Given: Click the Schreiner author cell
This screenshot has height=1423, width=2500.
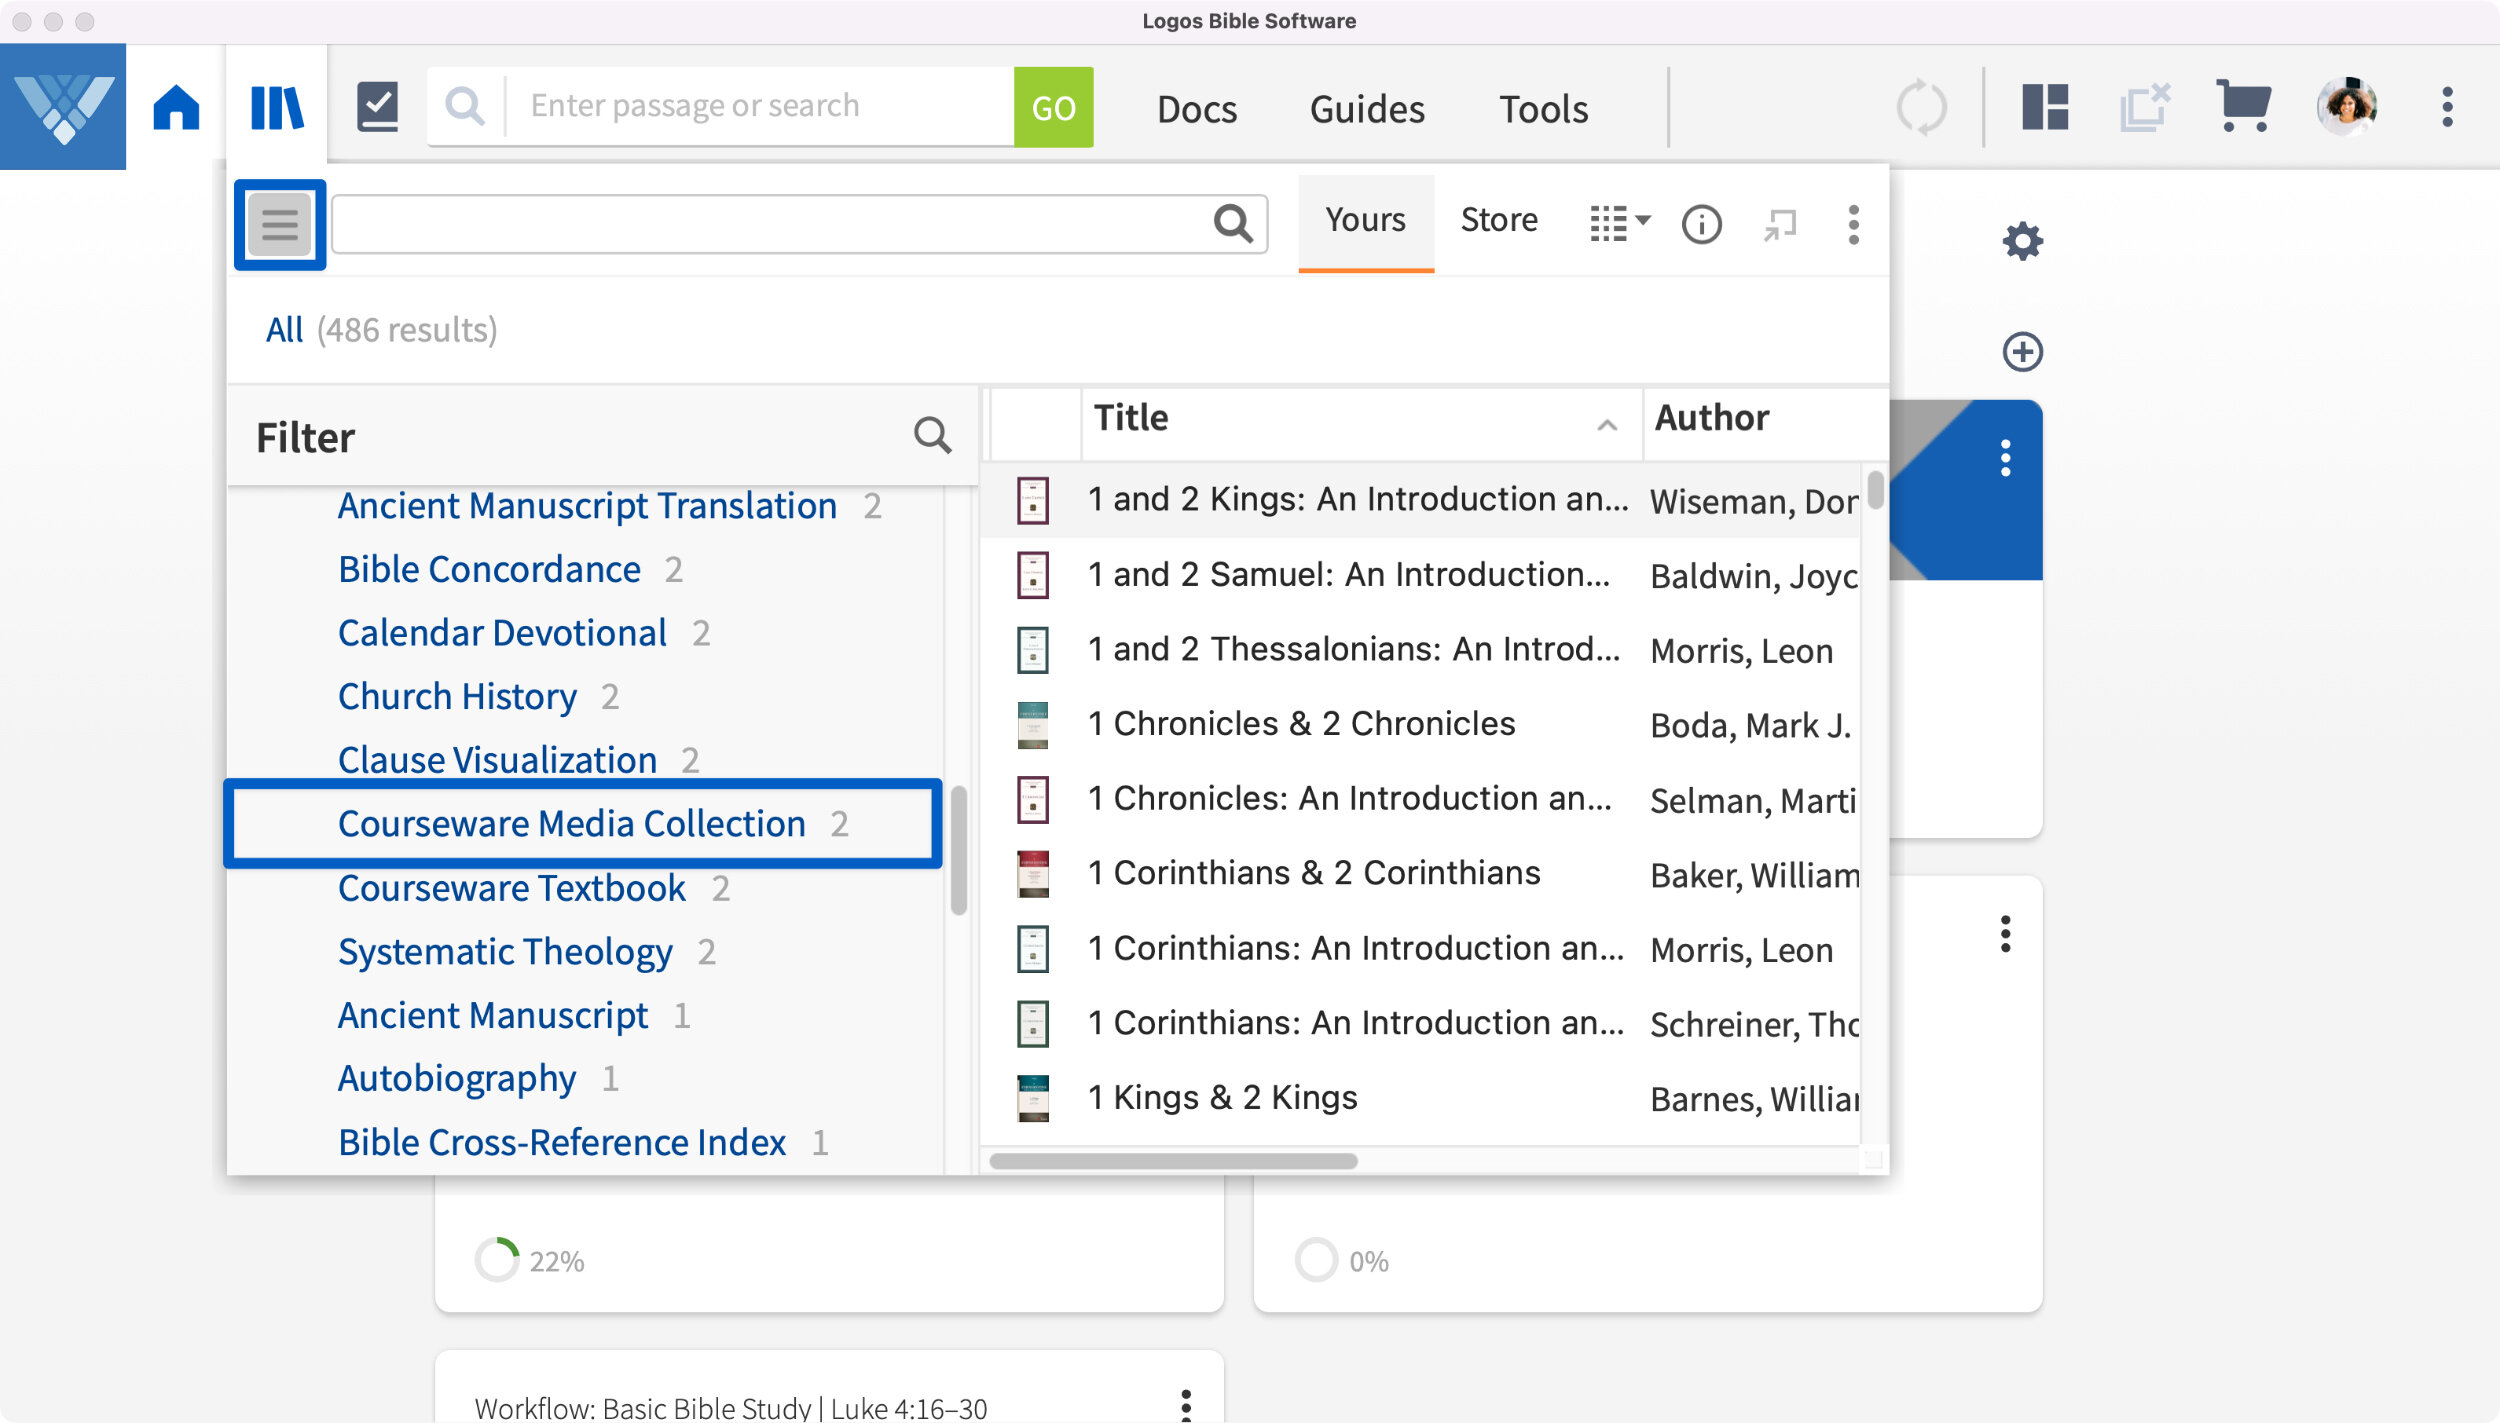Looking at the screenshot, I should click(1754, 1025).
